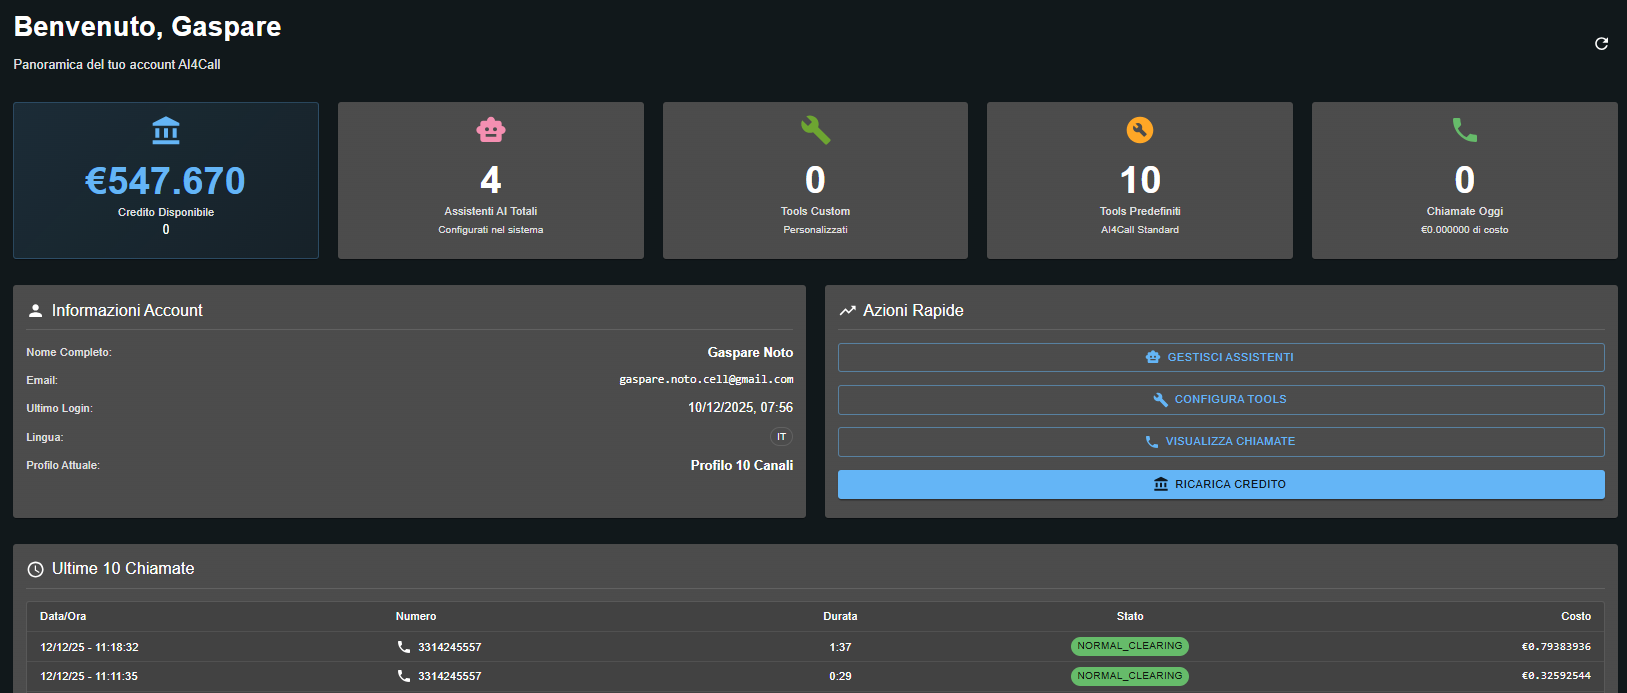Click the clock icon beside Ultime 10 Chiamate
Image resolution: width=1627 pixels, height=693 pixels.
click(x=35, y=569)
